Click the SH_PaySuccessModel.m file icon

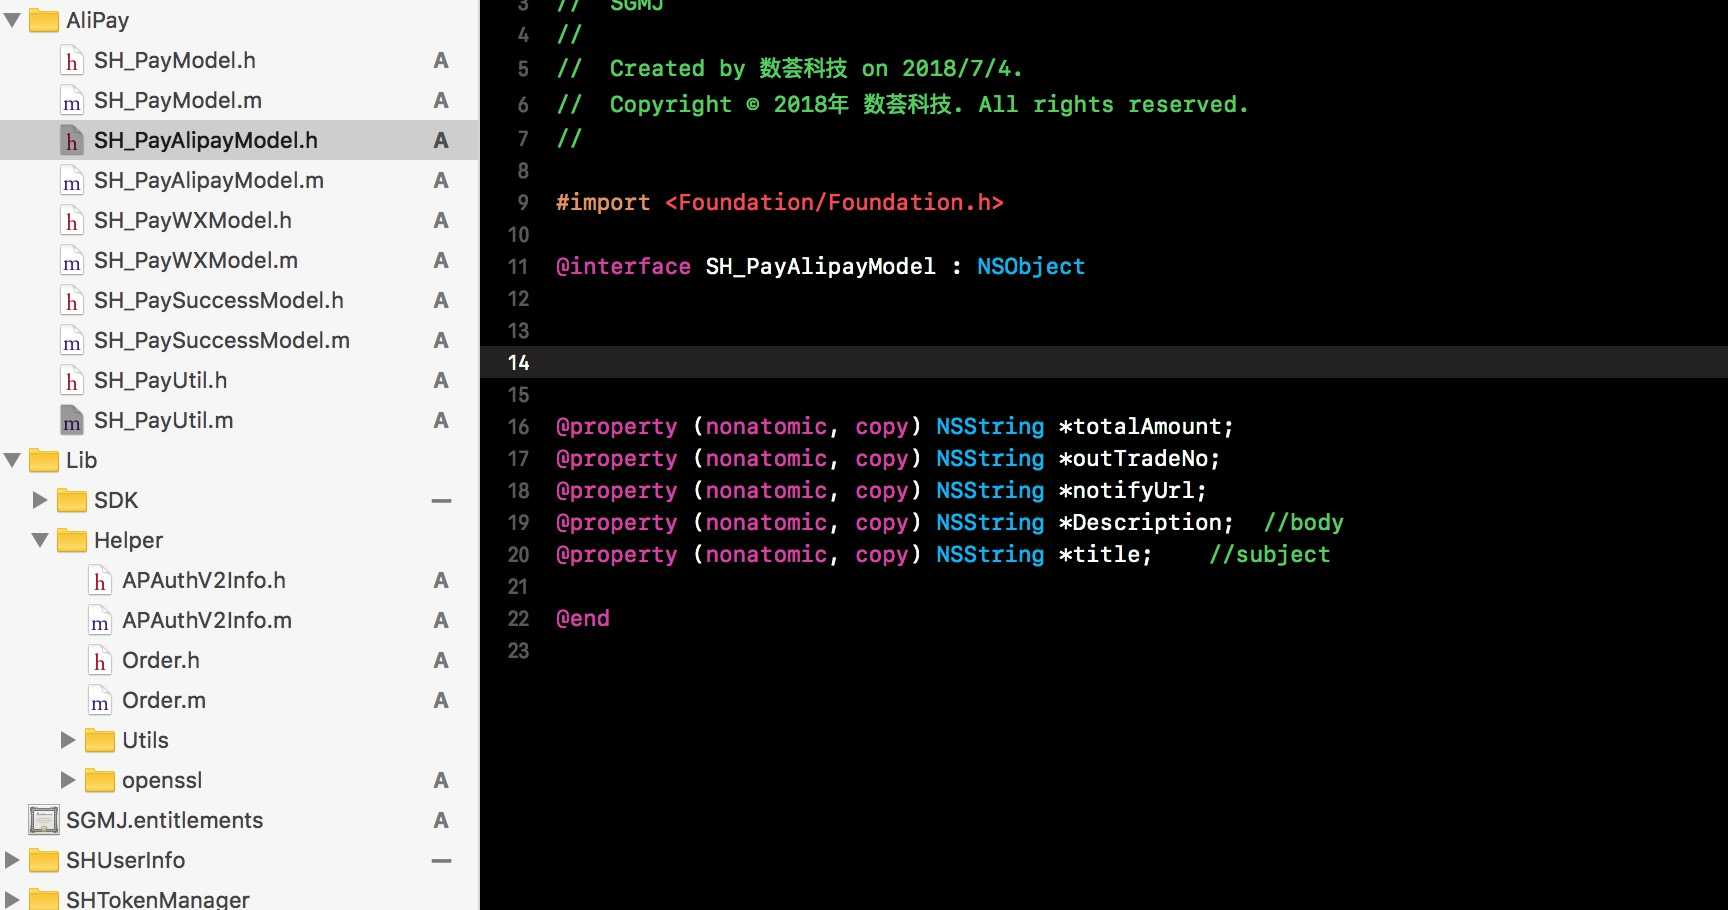tap(72, 341)
